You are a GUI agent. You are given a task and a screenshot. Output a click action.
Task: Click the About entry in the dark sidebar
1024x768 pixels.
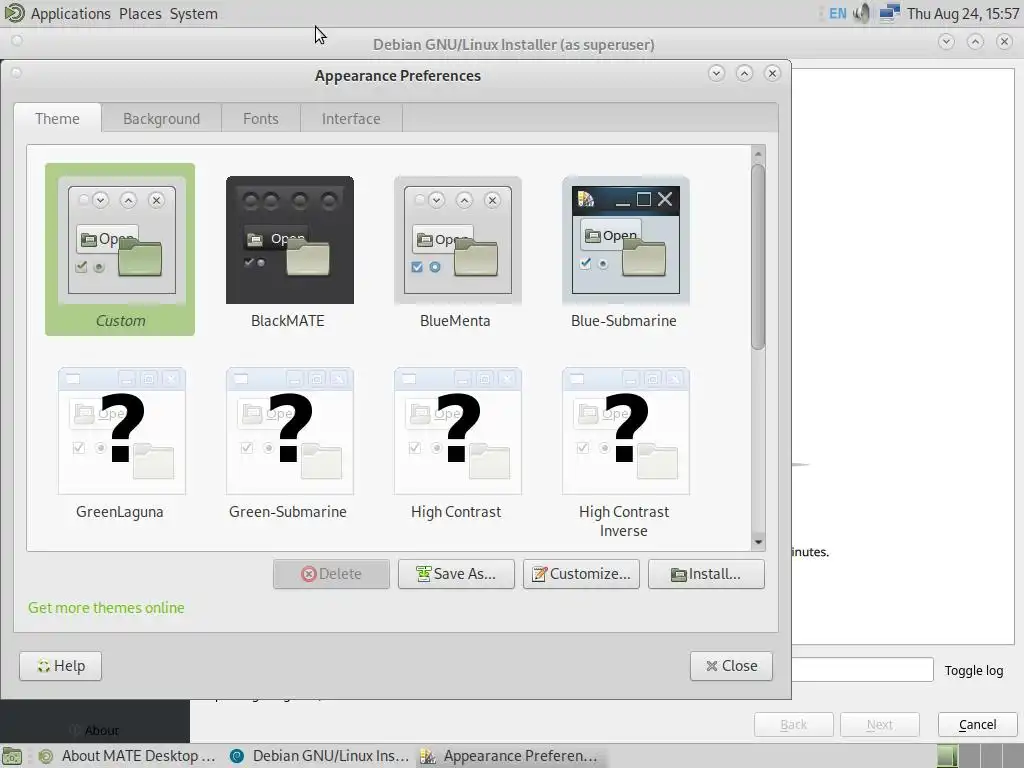point(95,730)
